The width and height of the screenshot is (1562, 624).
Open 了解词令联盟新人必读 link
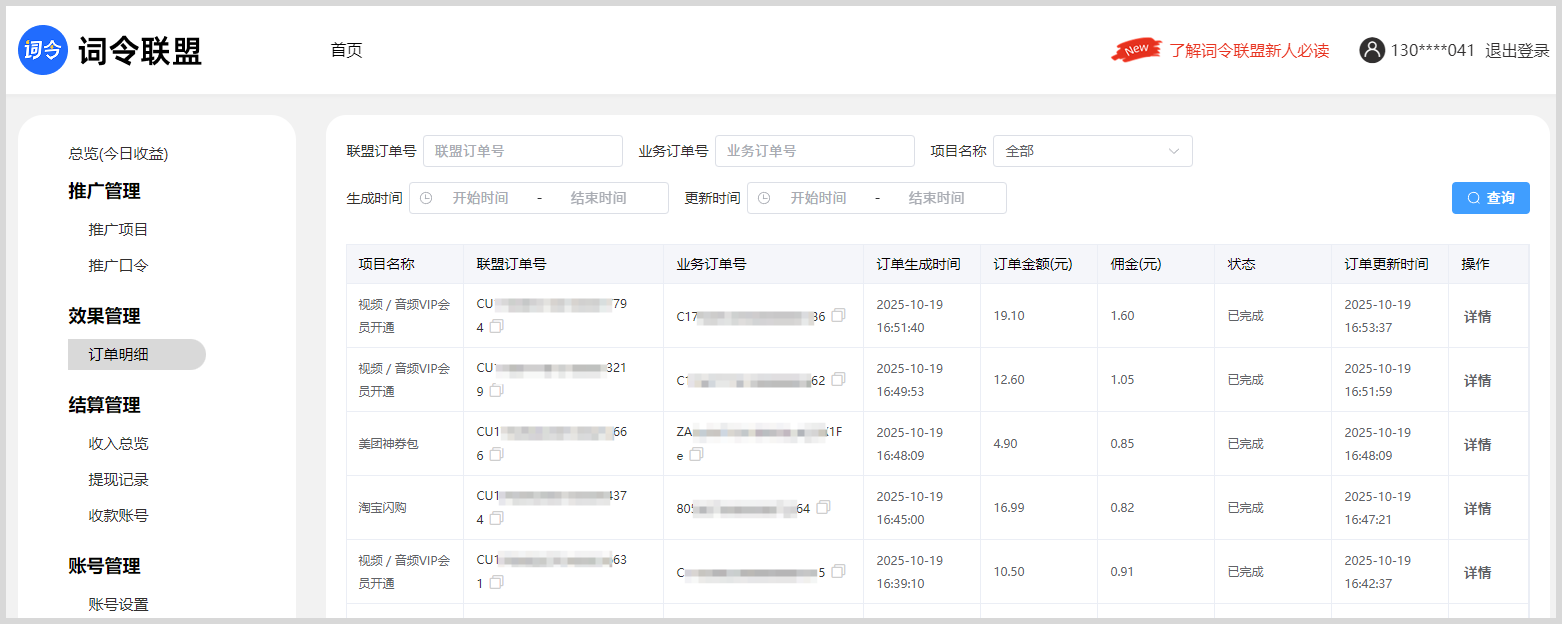pyautogui.click(x=1249, y=51)
